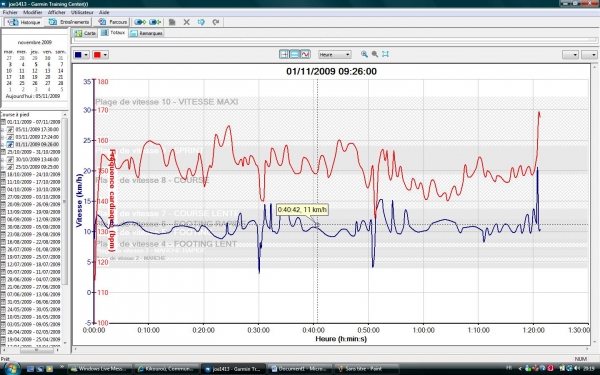
Task: Select week 11/10/2009 - 17/10/2009
Action: coord(34,182)
